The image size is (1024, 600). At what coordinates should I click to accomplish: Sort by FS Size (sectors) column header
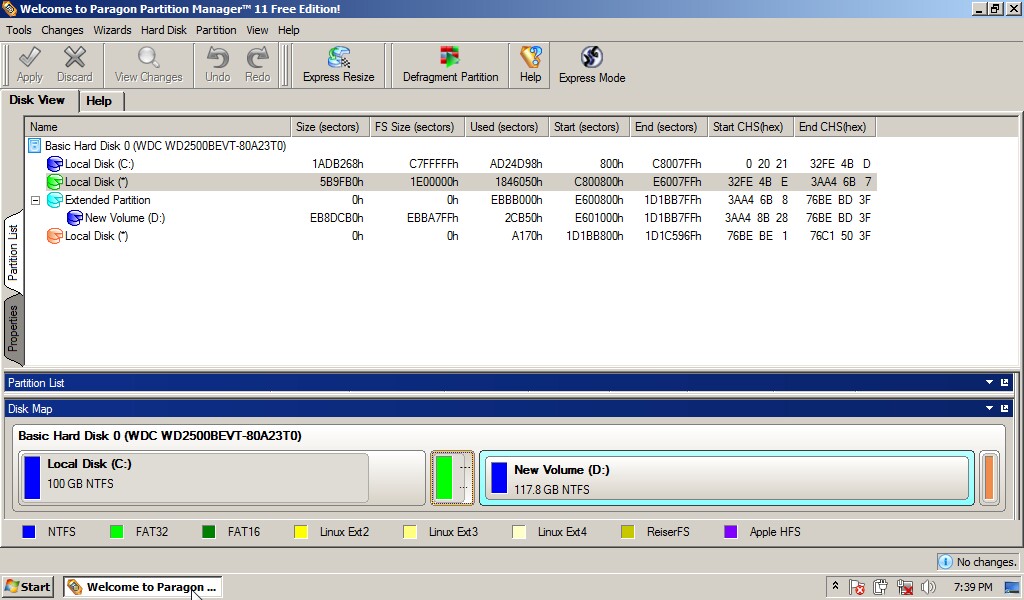point(417,127)
